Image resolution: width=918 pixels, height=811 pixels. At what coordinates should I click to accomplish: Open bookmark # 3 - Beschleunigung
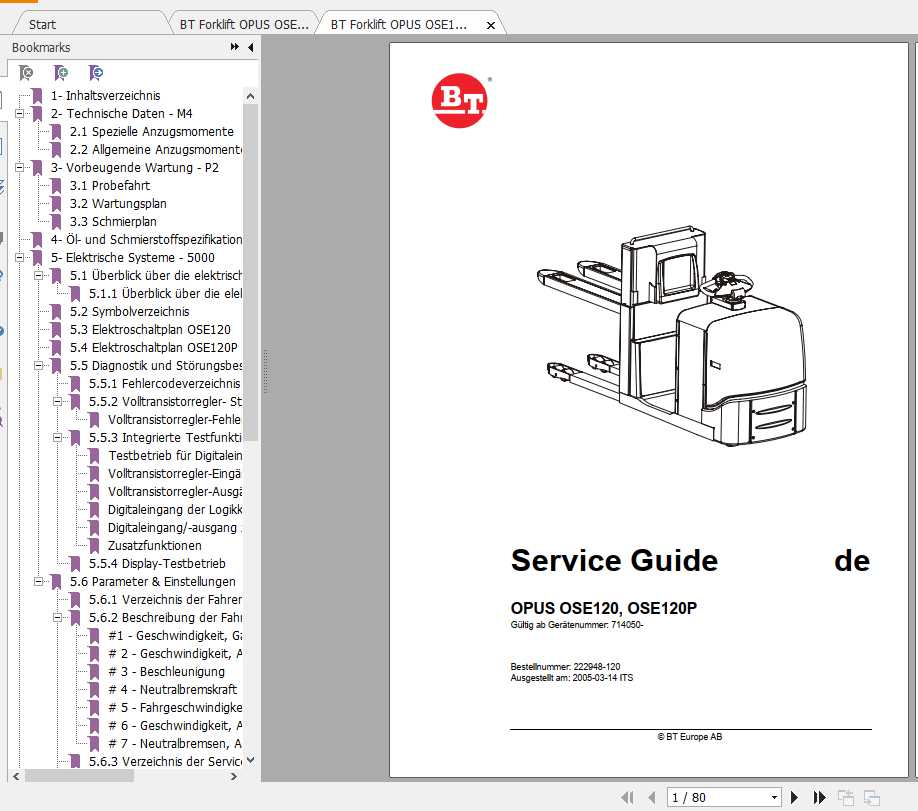(166, 672)
